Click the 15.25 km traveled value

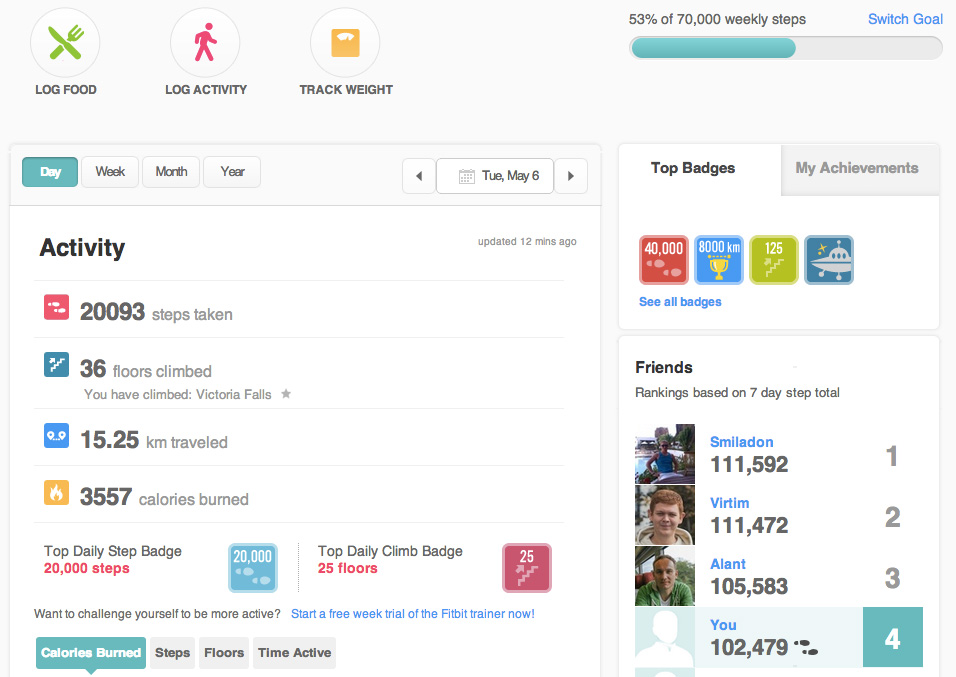pos(110,440)
